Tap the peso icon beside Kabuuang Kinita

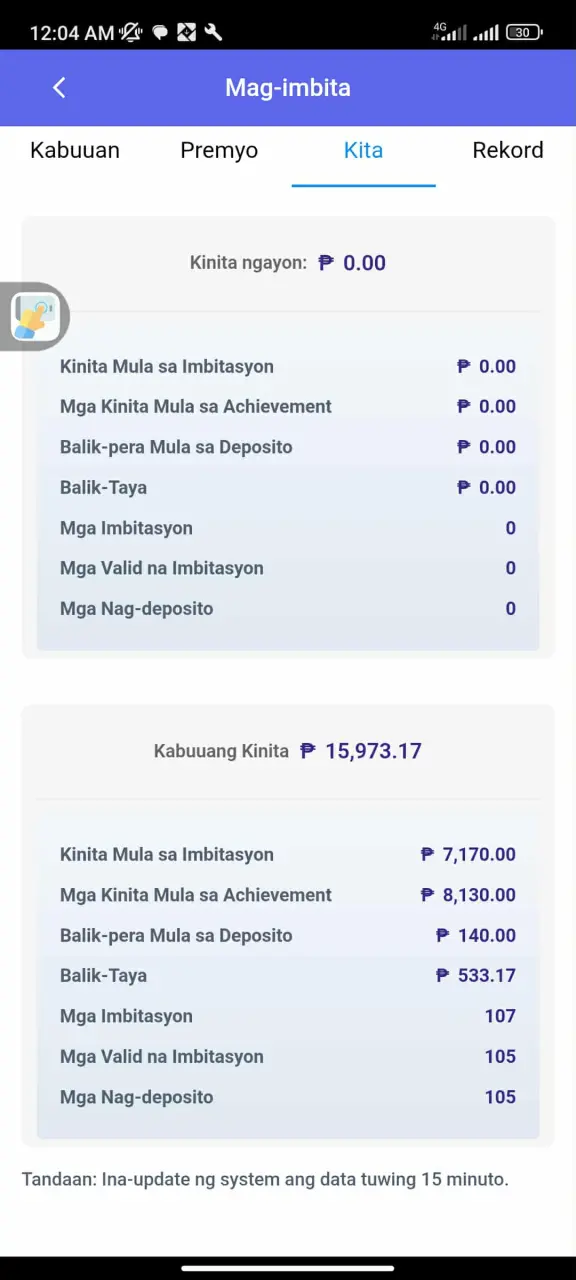pyautogui.click(x=308, y=751)
